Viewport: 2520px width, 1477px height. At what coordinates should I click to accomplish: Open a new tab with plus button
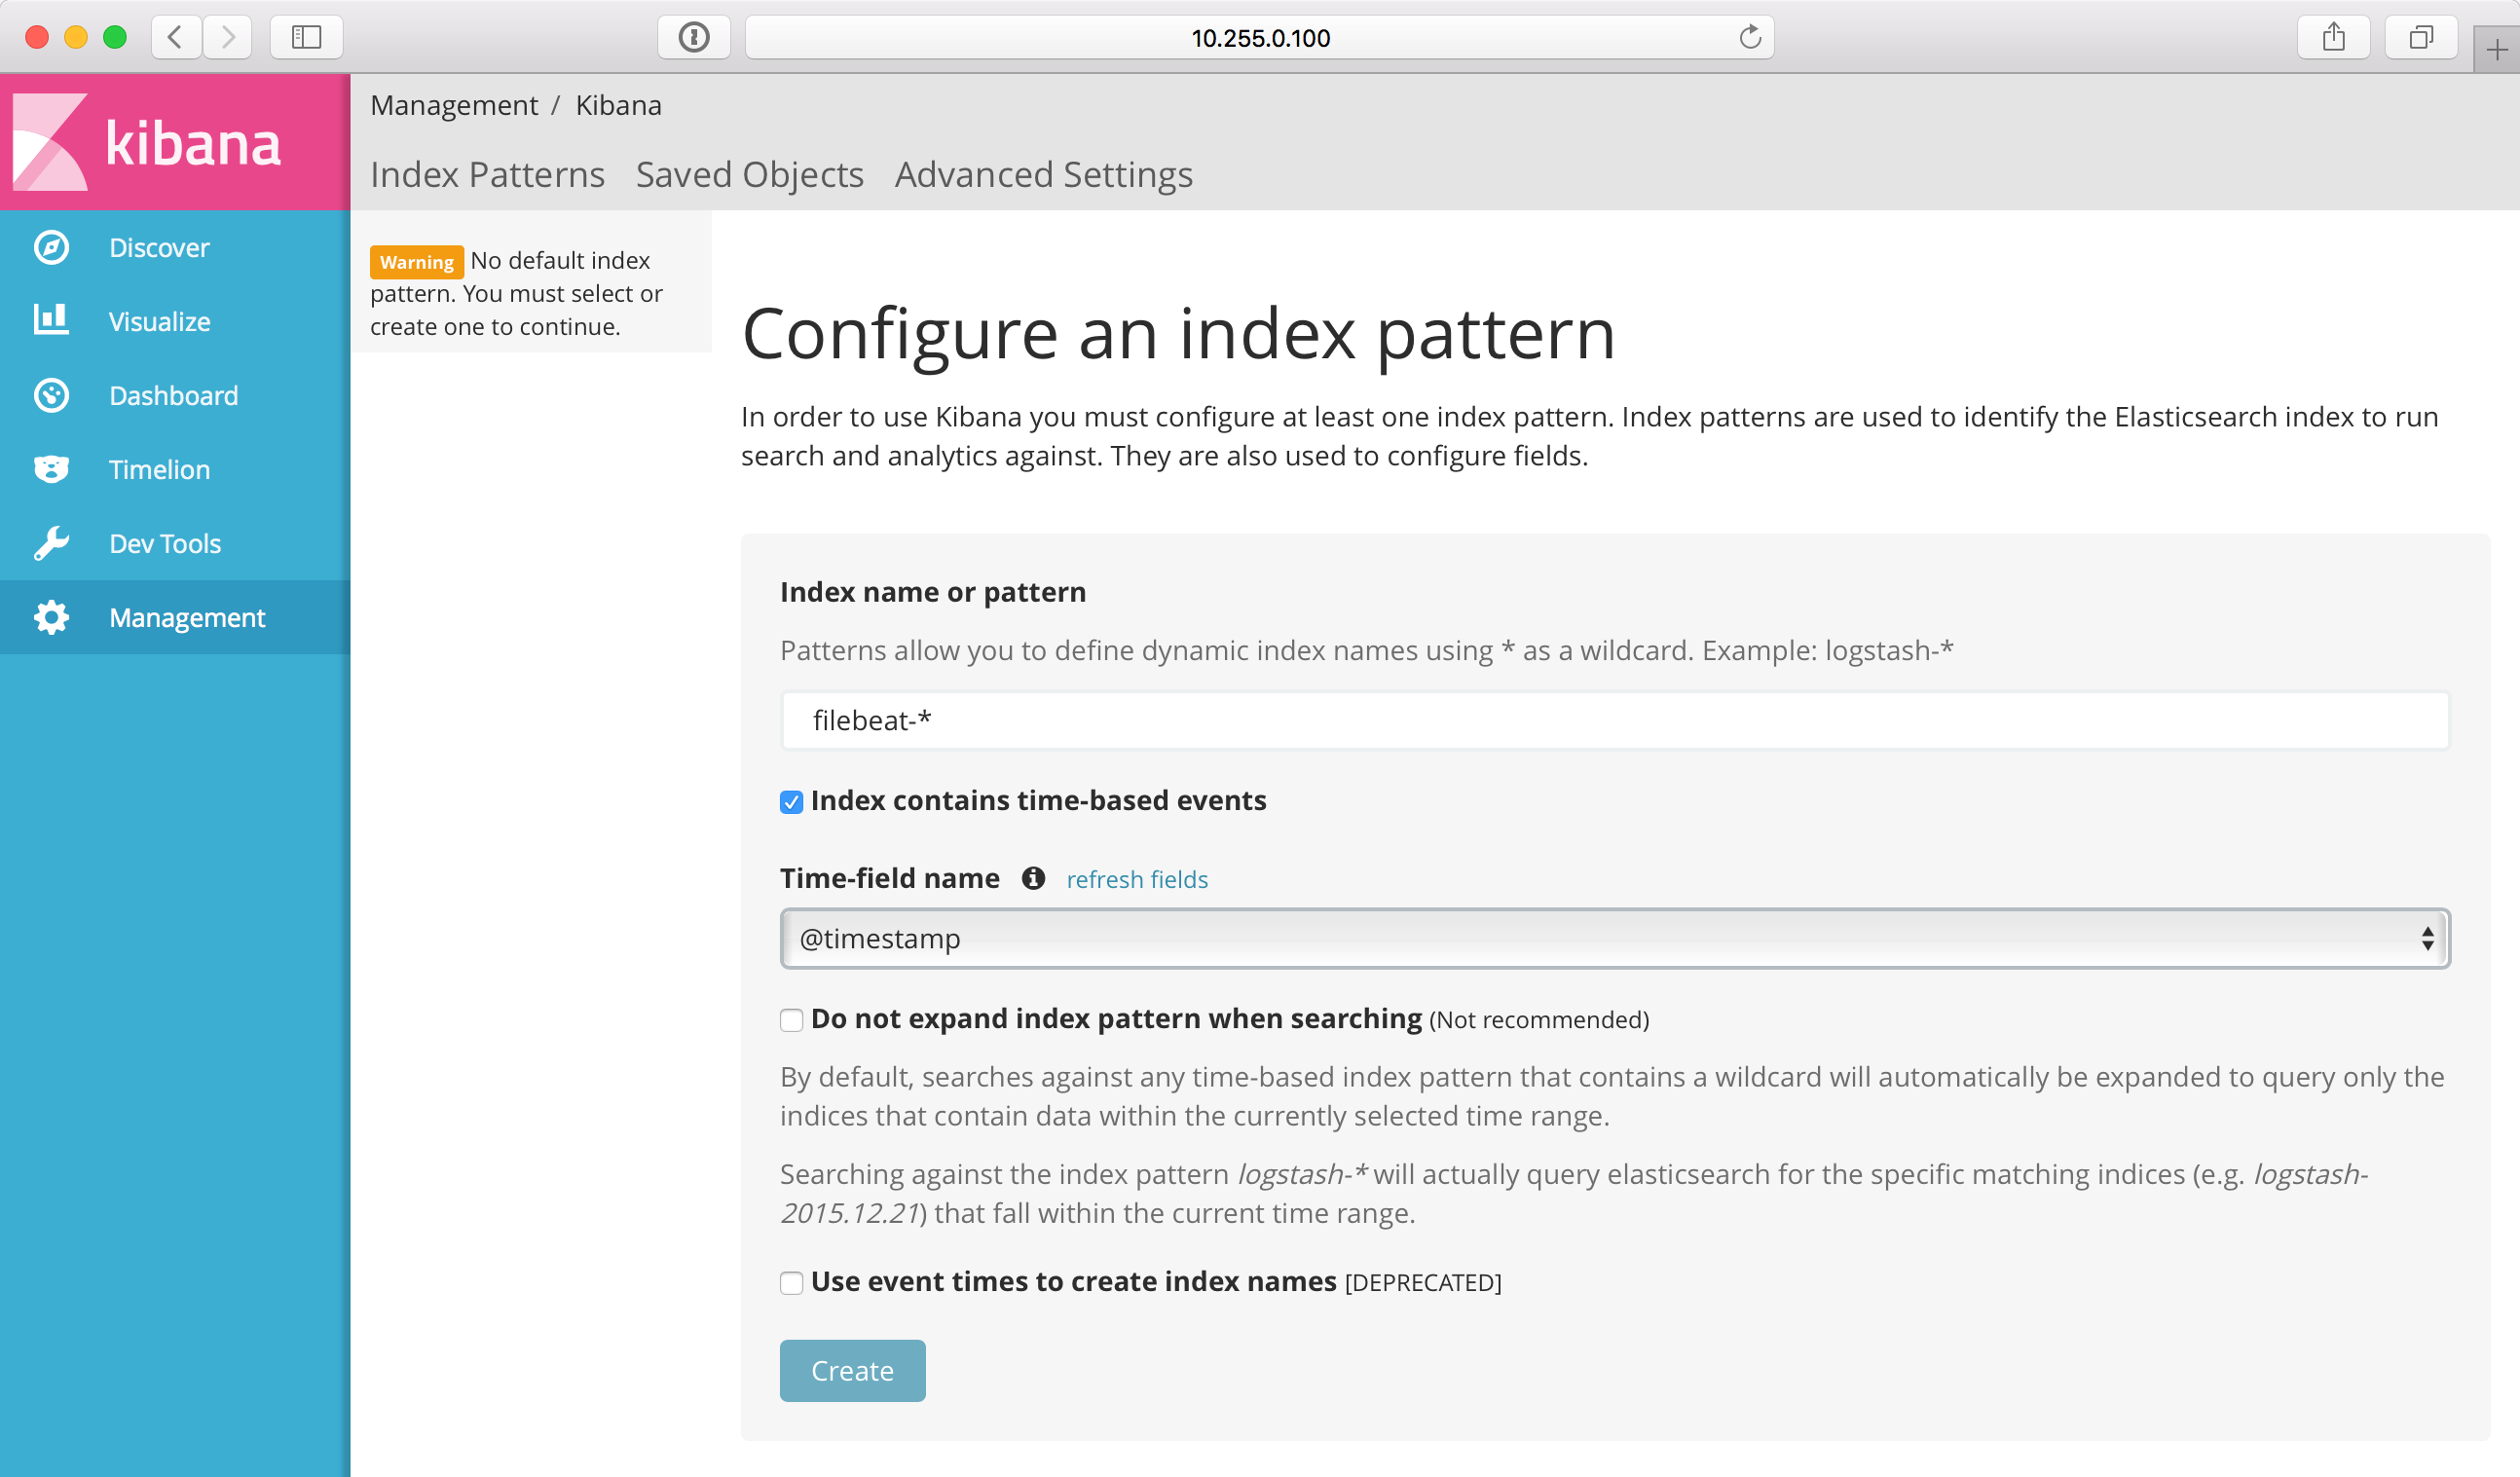[x=2496, y=49]
